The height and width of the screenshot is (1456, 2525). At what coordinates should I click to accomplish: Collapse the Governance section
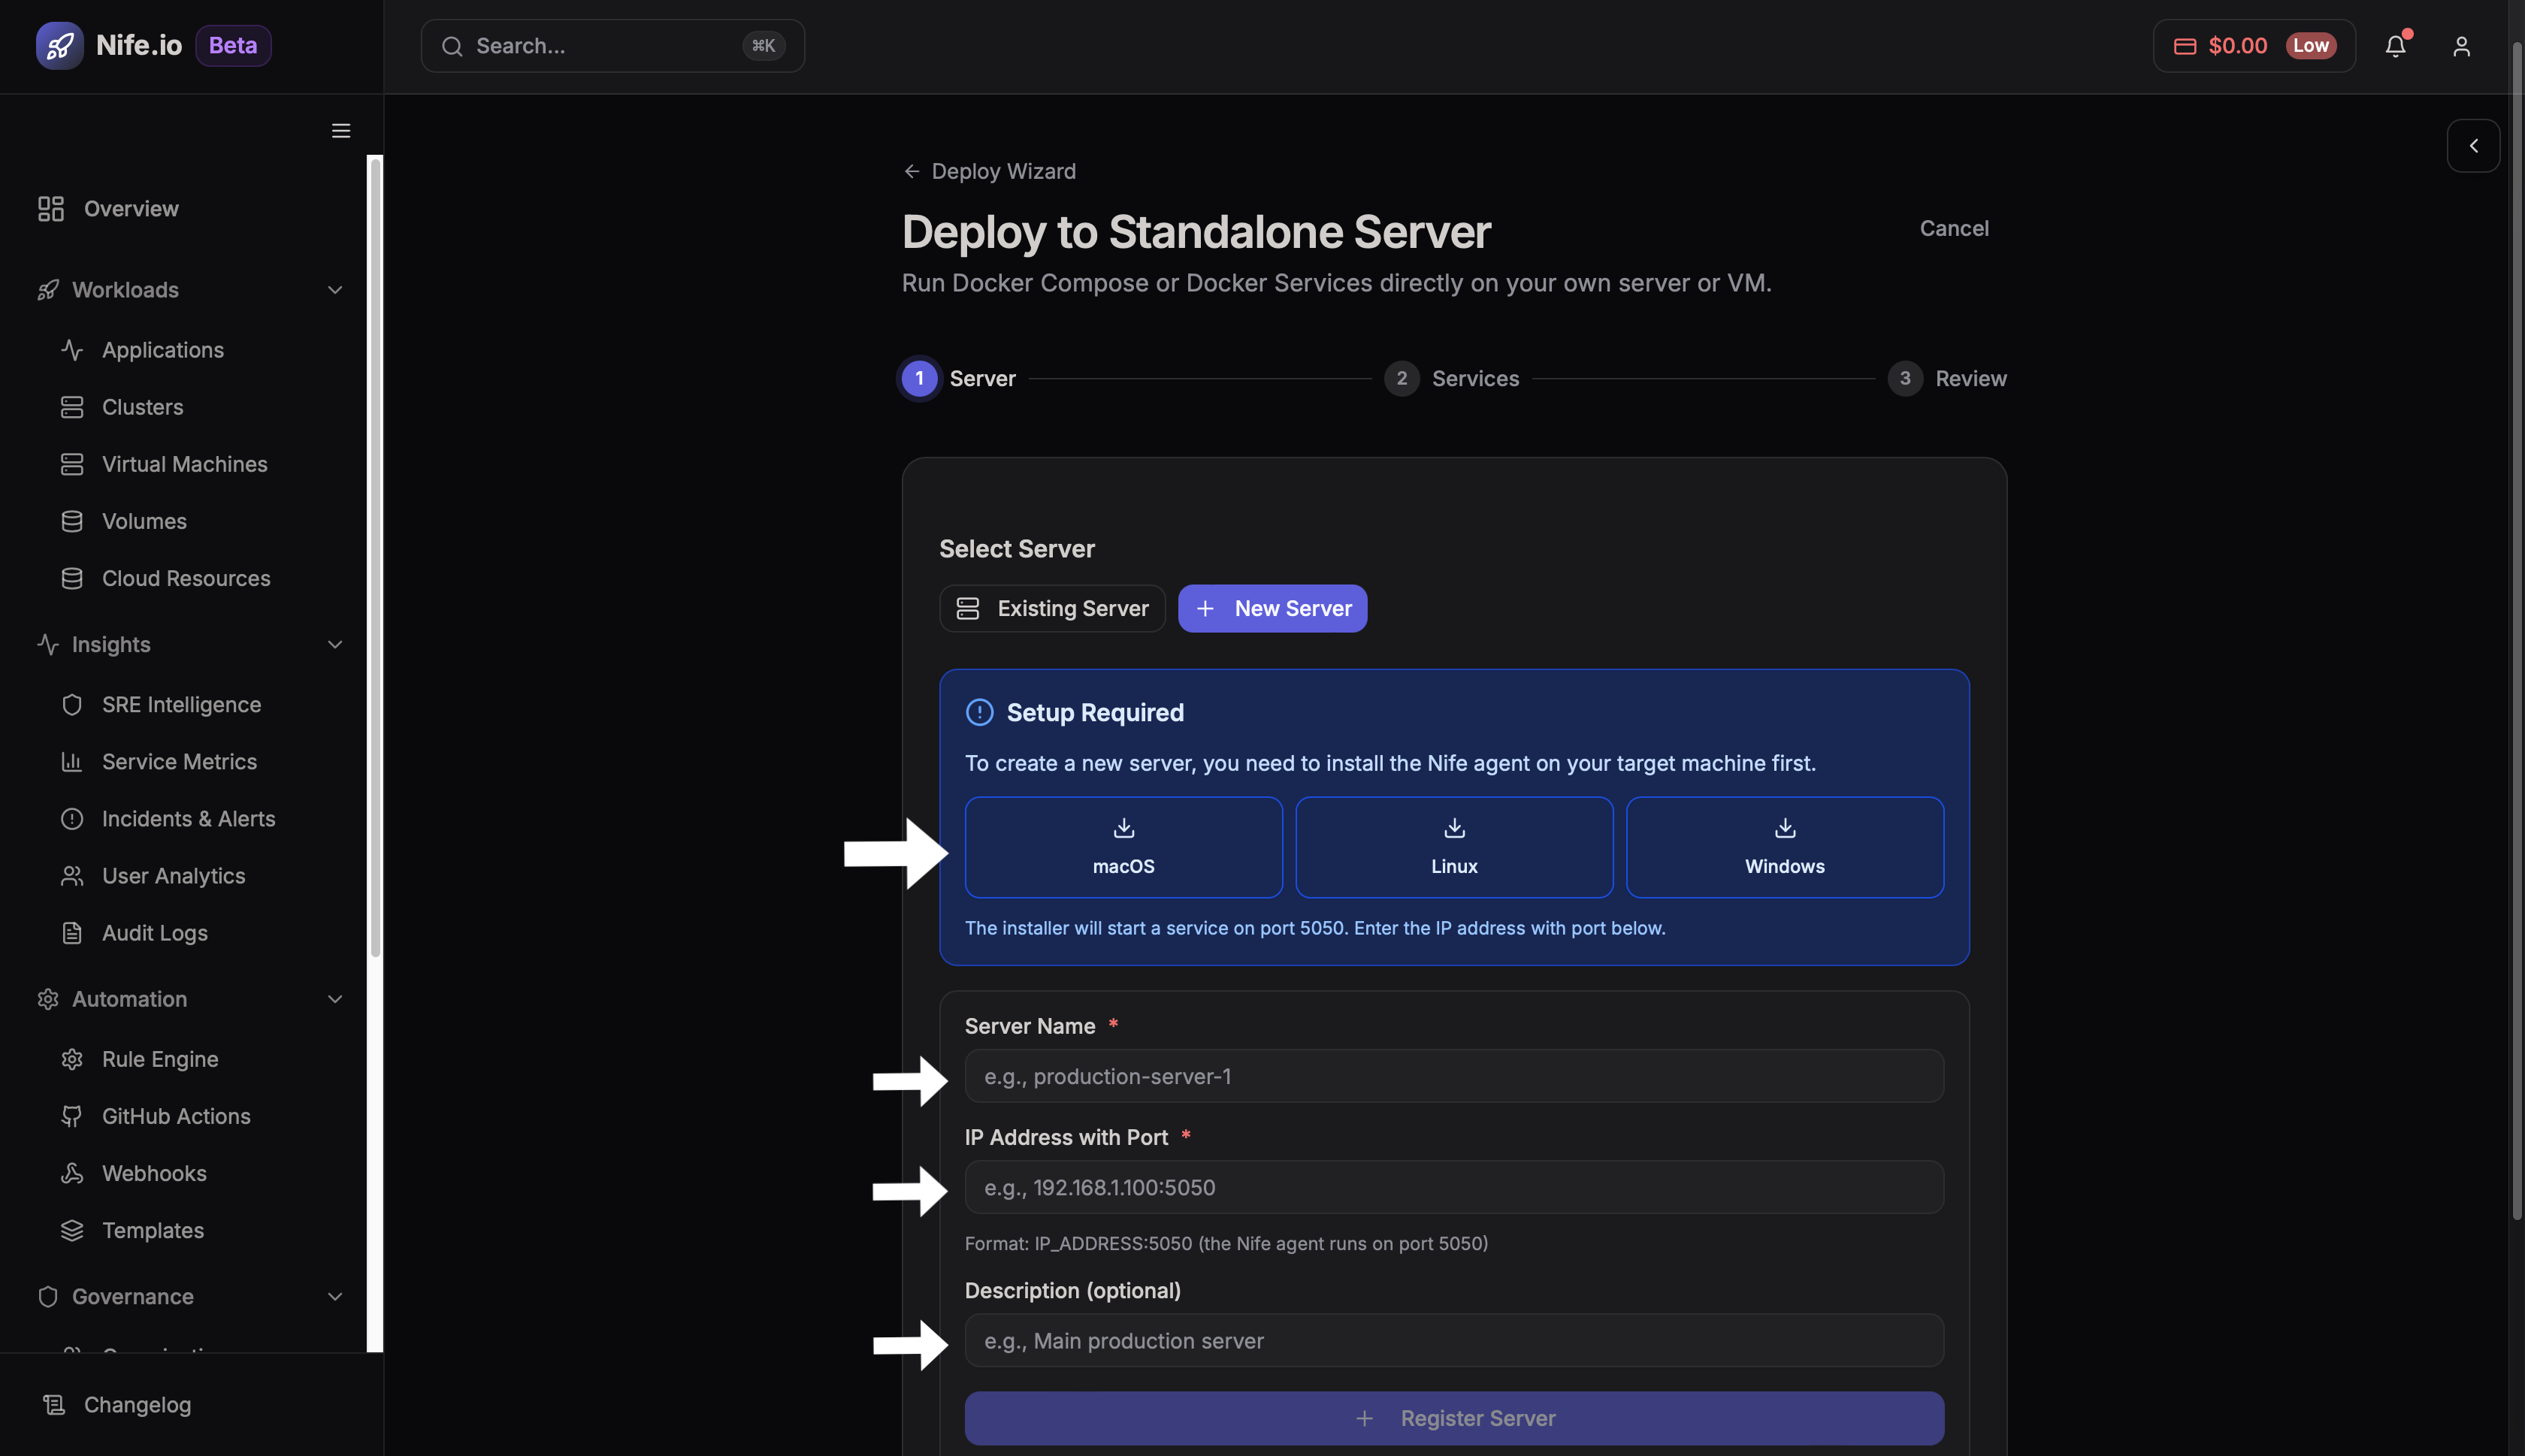[335, 1296]
